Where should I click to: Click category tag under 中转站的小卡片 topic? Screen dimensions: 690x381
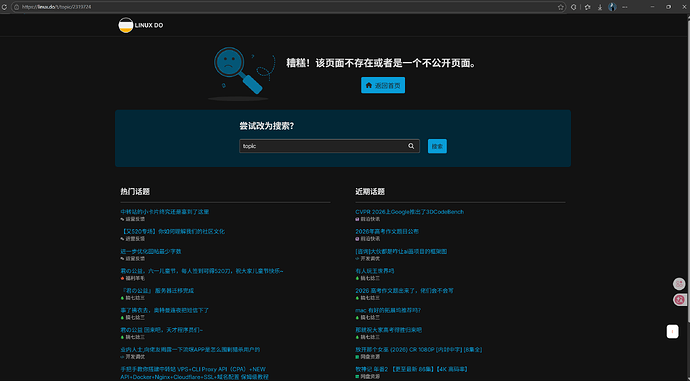132,219
